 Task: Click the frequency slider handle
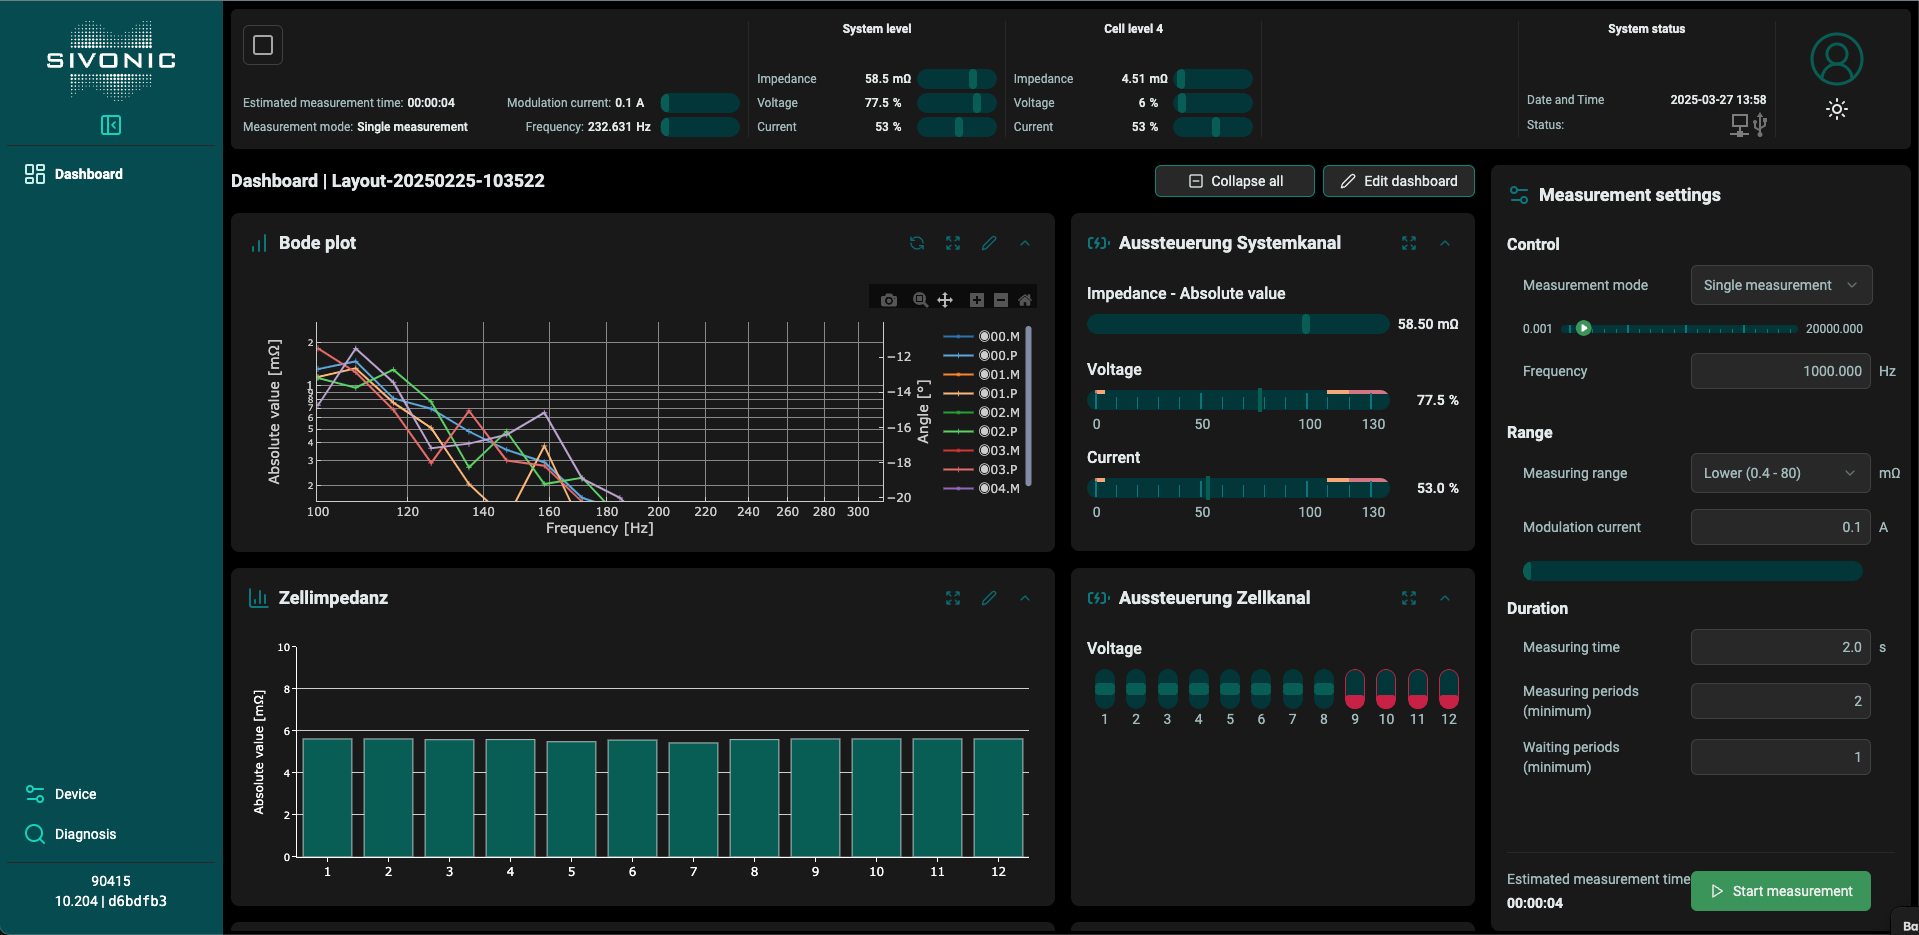coord(1583,328)
